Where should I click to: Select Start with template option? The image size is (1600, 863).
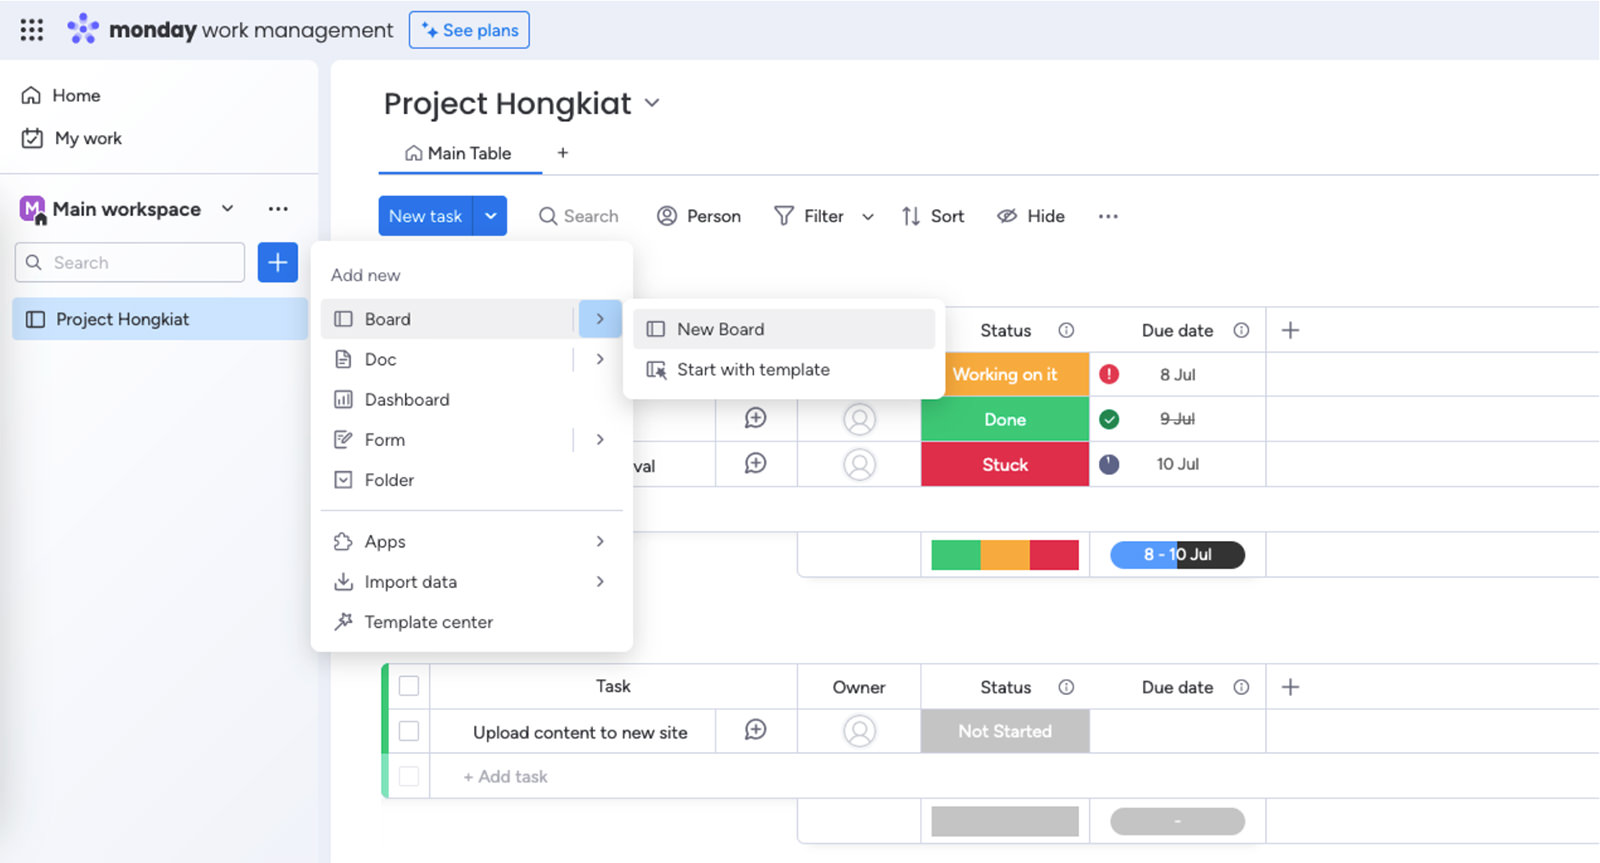pos(784,369)
